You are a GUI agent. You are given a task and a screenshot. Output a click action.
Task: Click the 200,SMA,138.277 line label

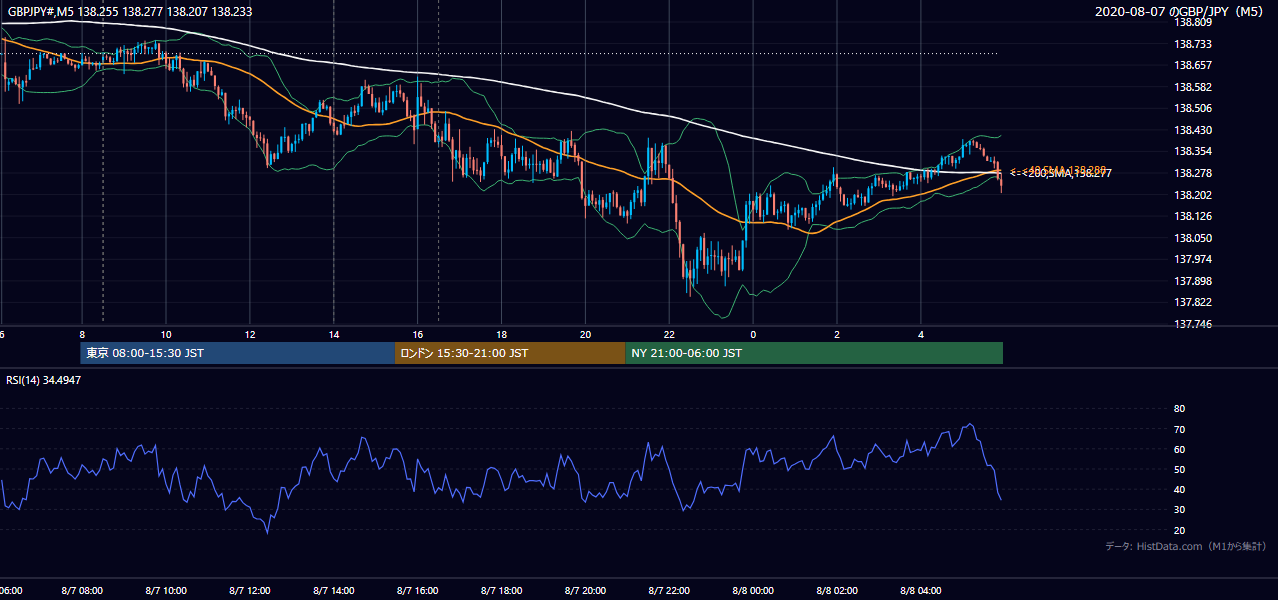[x=1060, y=174]
